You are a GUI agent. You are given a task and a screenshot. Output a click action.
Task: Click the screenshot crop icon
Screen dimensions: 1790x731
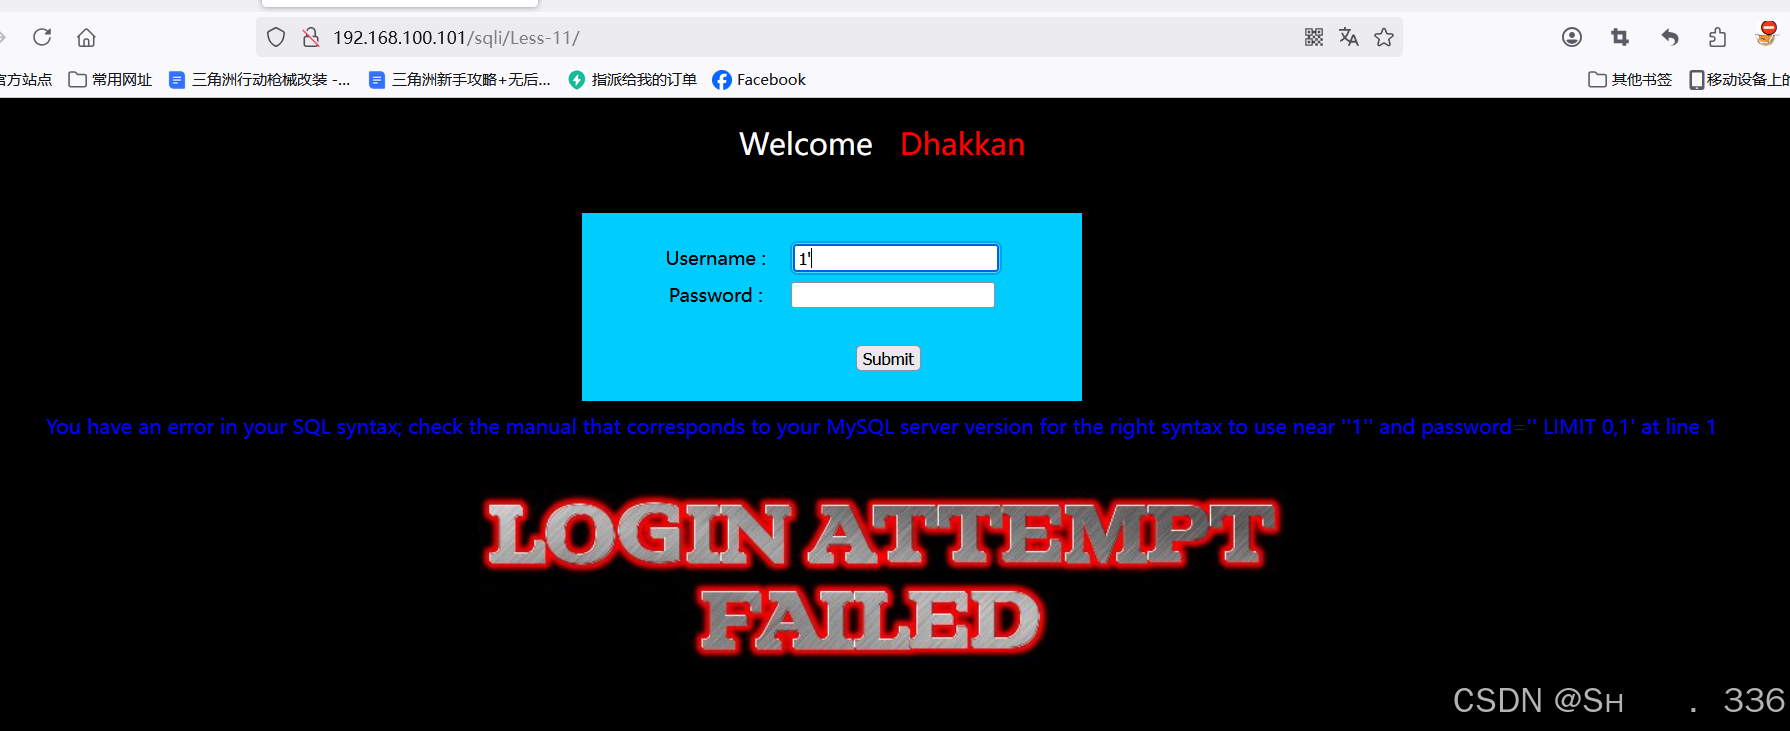point(1620,37)
